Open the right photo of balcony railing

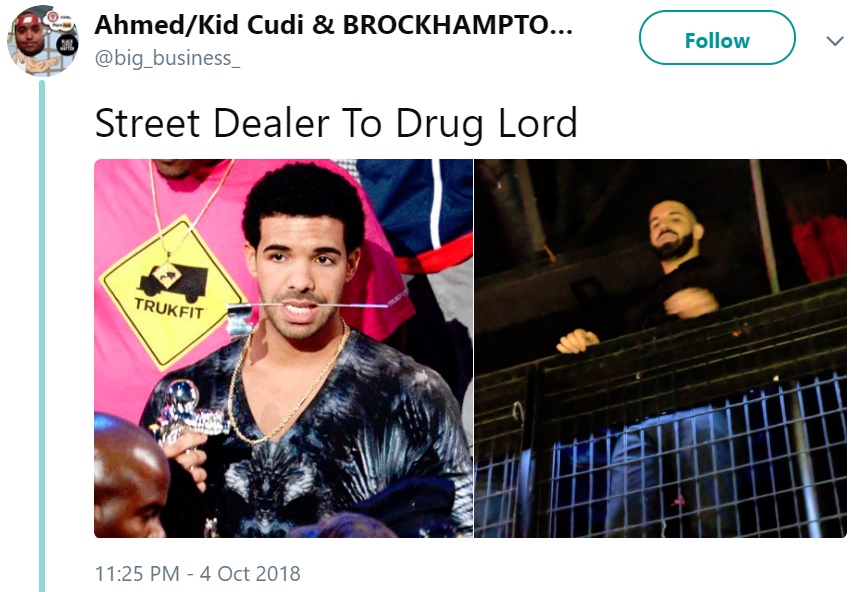661,348
